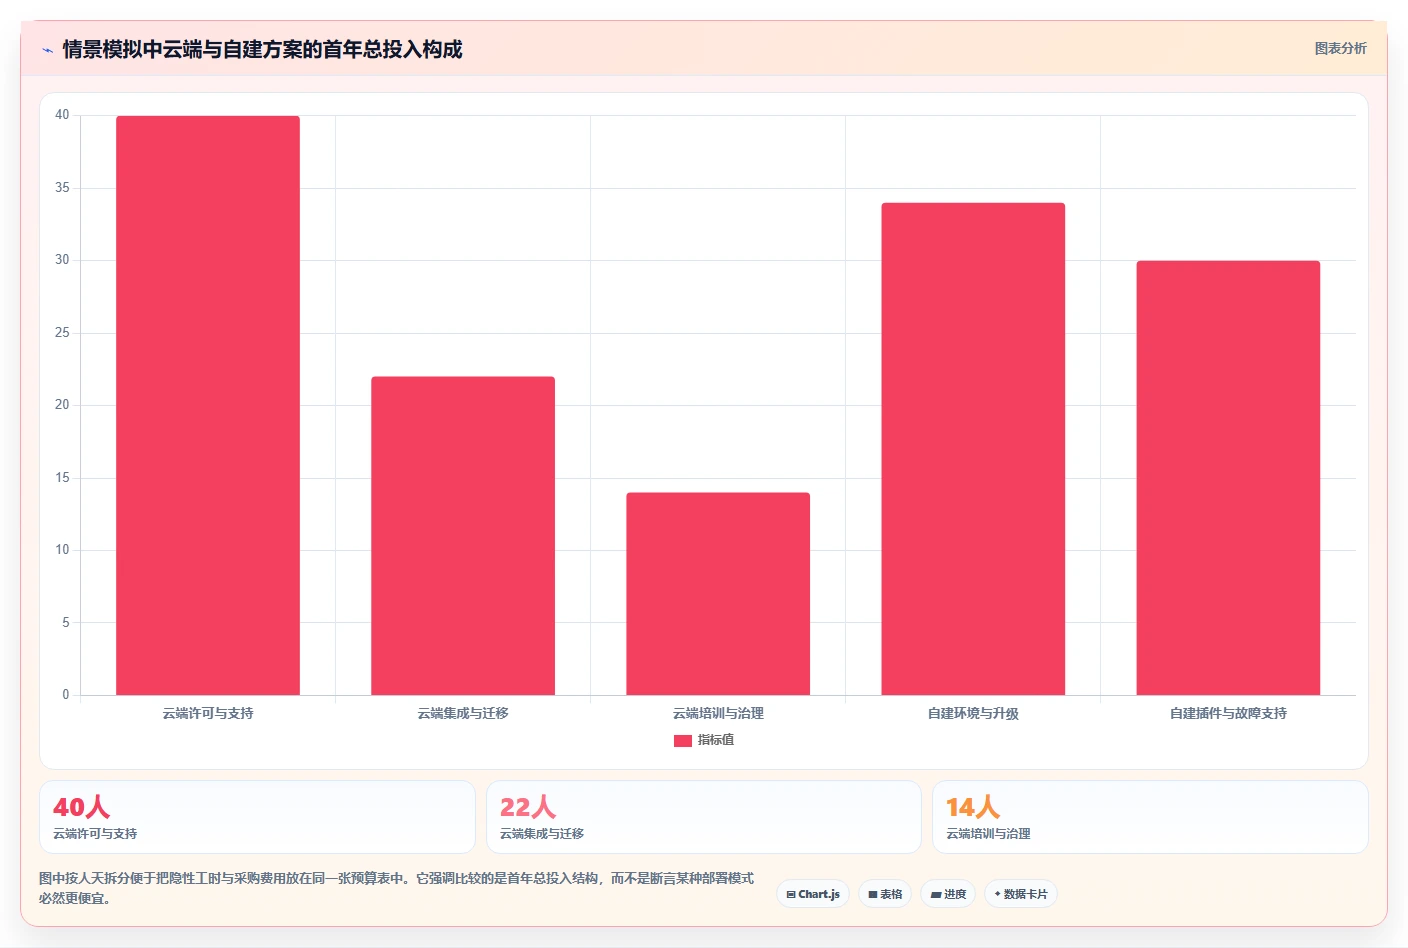Click the chart title 情景模拟中云端与自建方案的首年总投入构成

[262, 49]
